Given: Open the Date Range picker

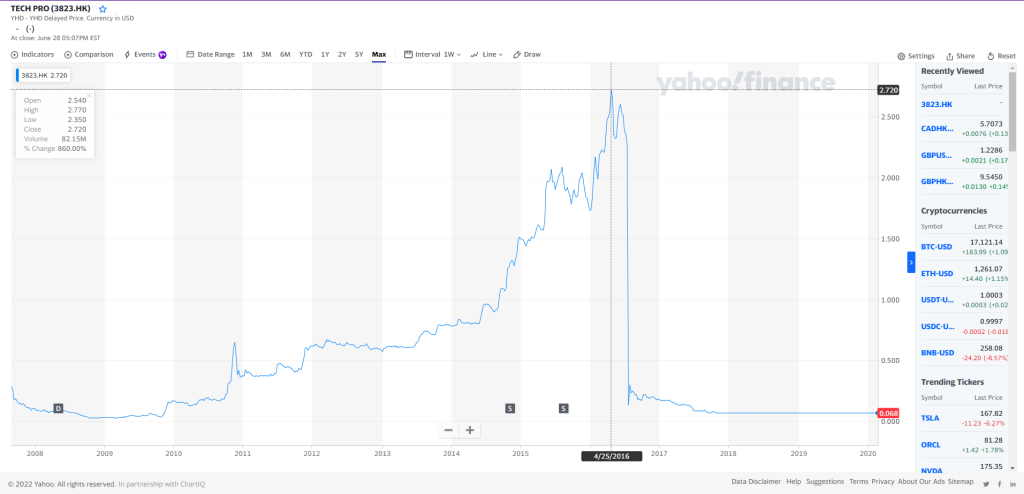Looking at the screenshot, I should tap(210, 54).
